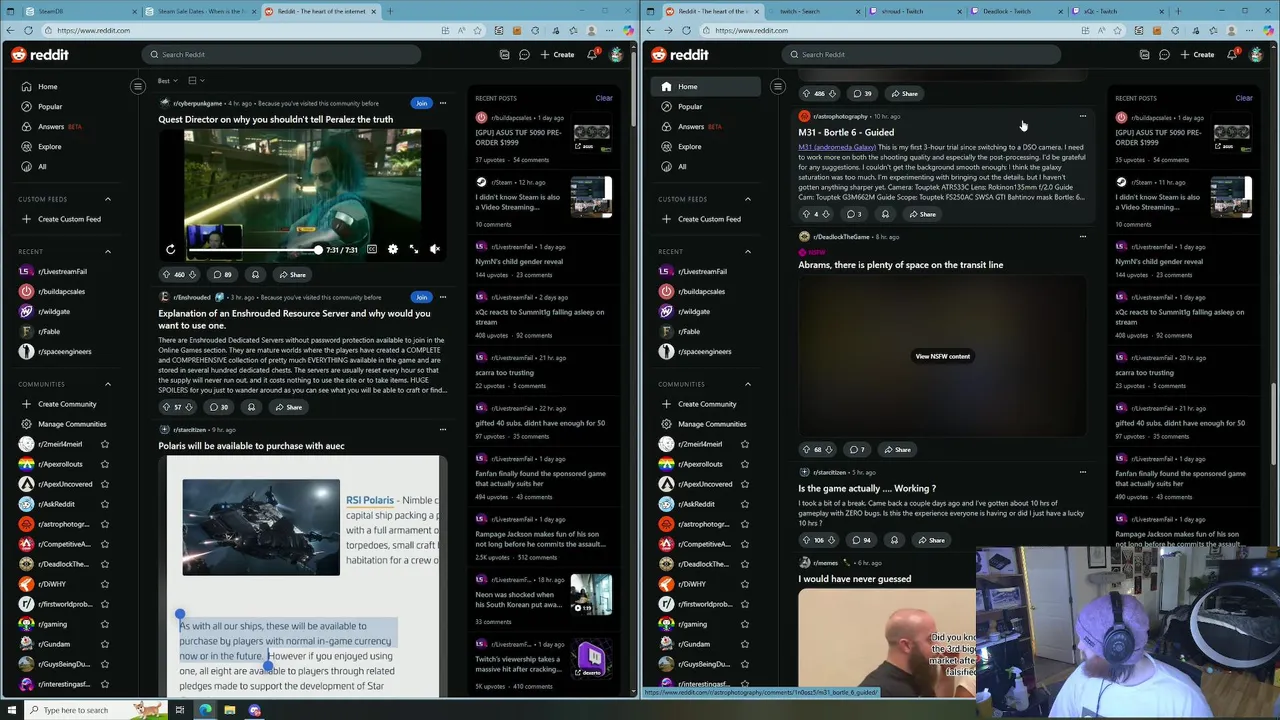Favorite r/Gundam star in left window

pos(104,644)
